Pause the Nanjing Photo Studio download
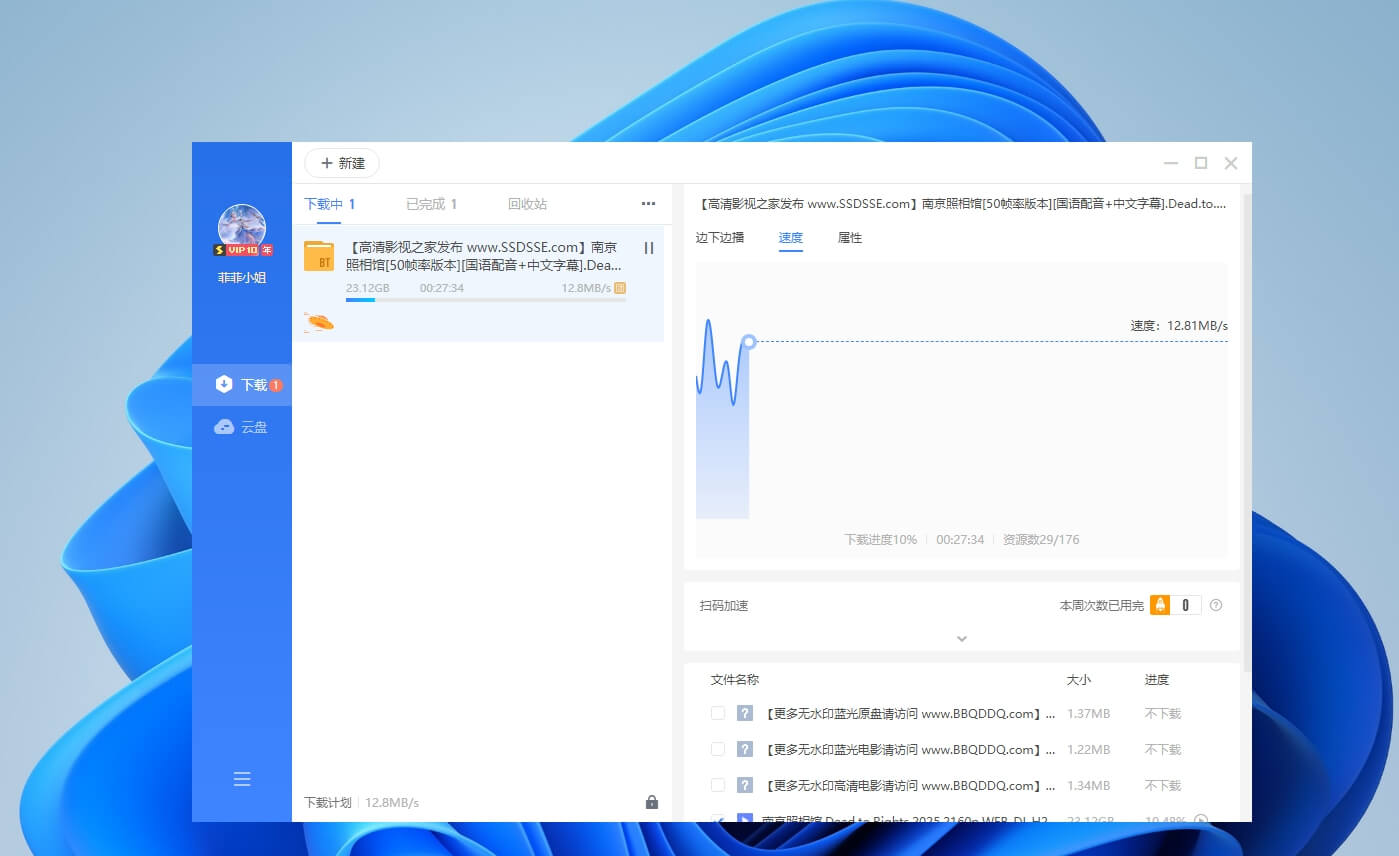 (649, 247)
